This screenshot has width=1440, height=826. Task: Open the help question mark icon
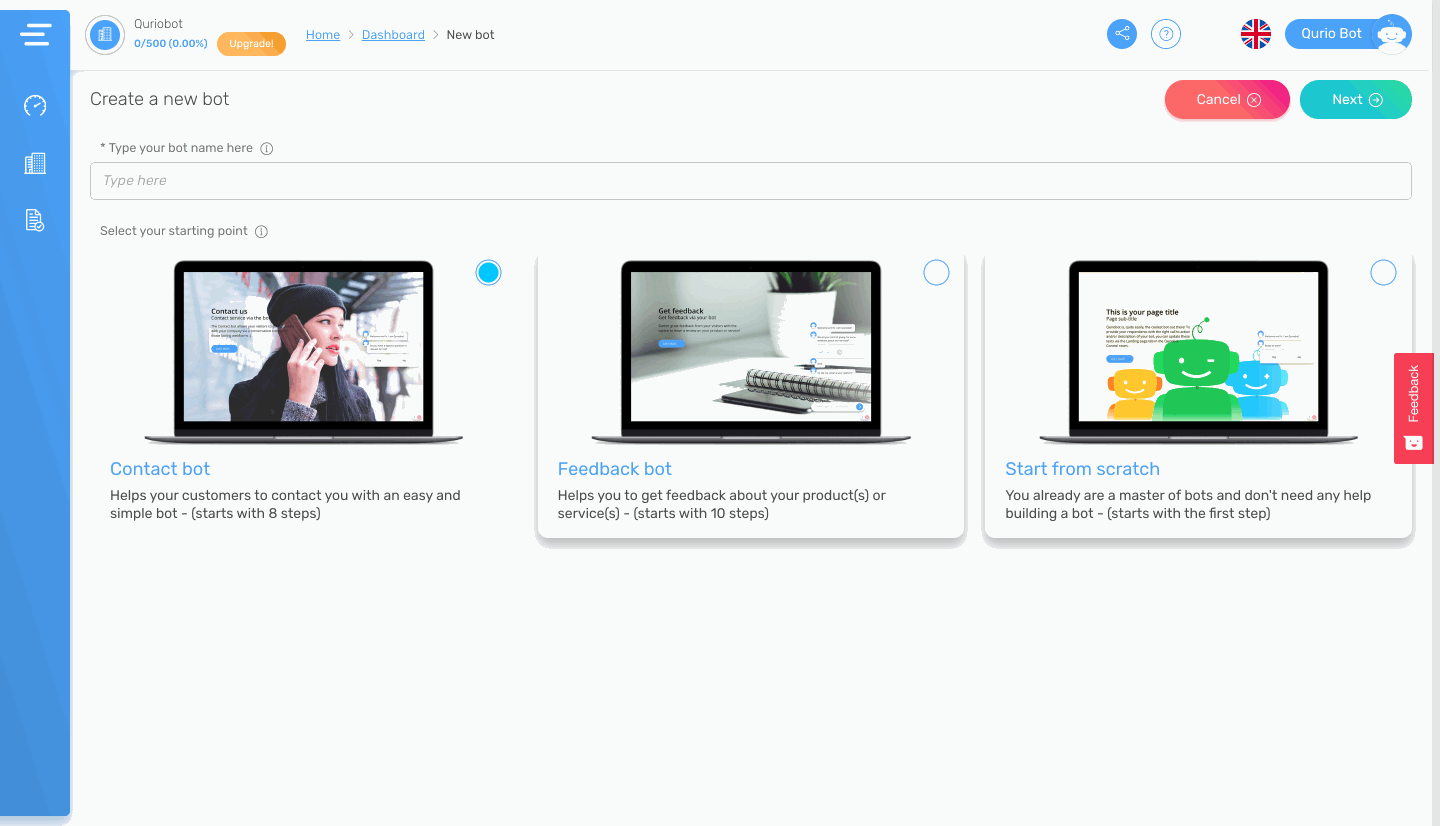[1166, 33]
